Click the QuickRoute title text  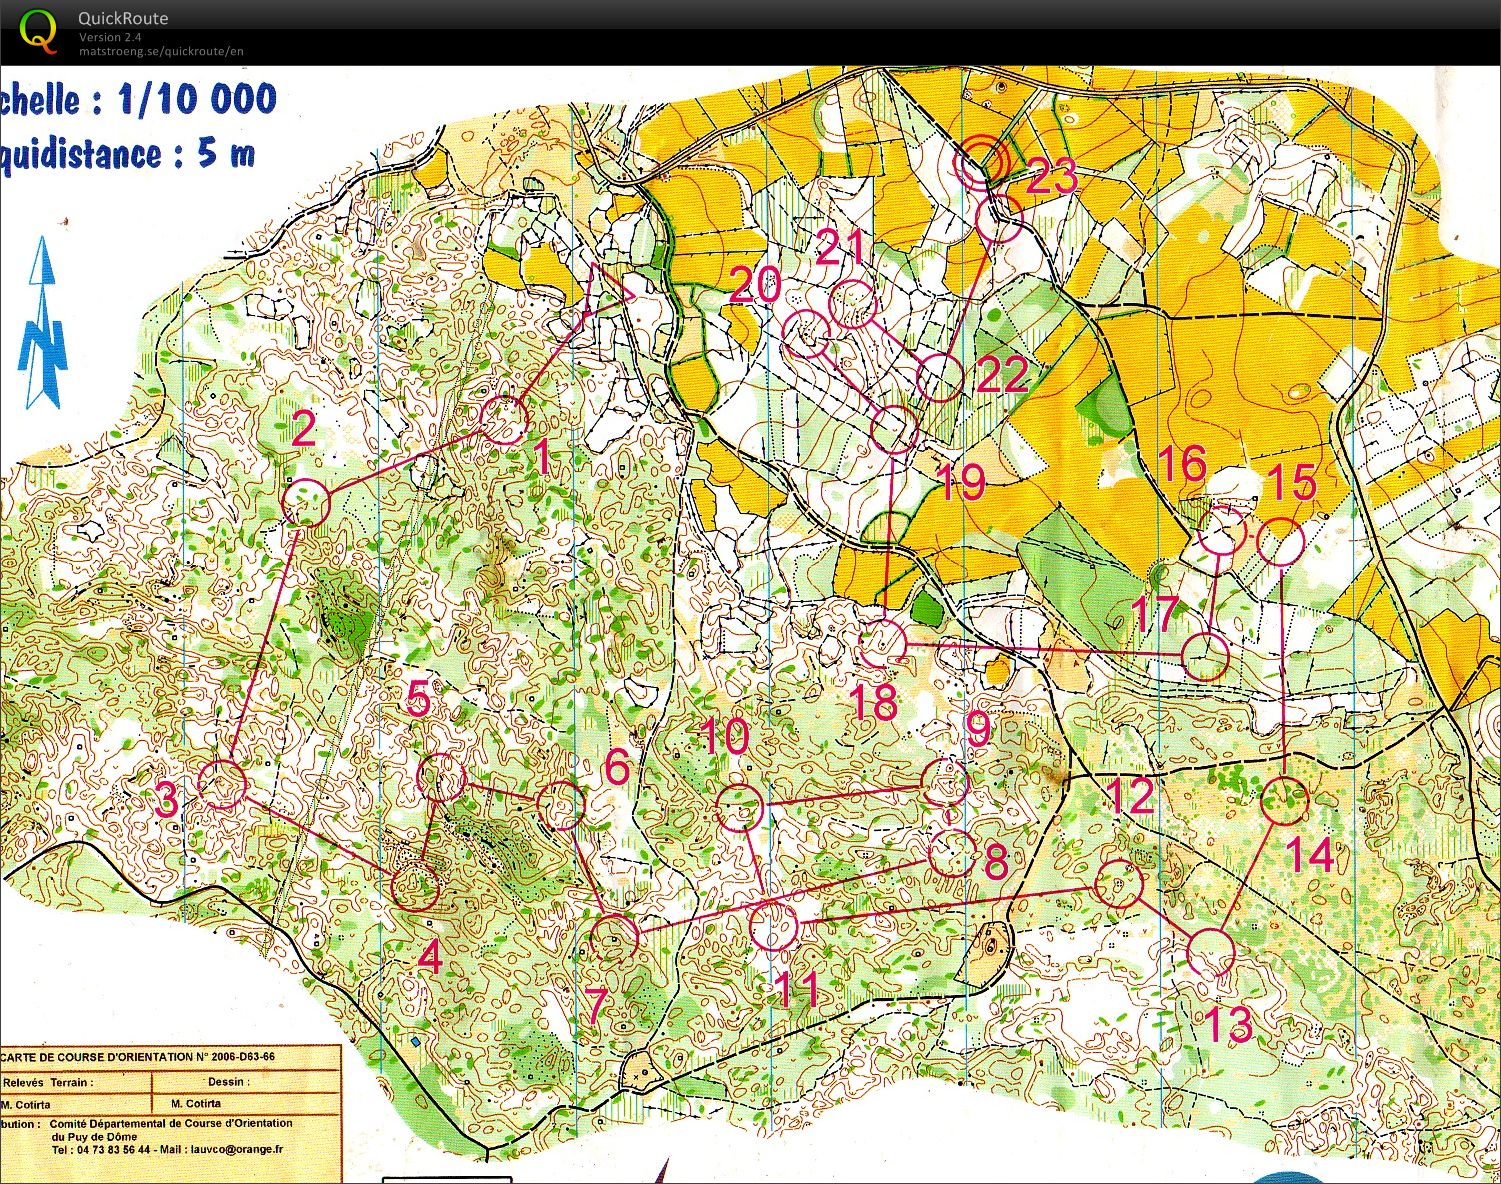tap(123, 18)
